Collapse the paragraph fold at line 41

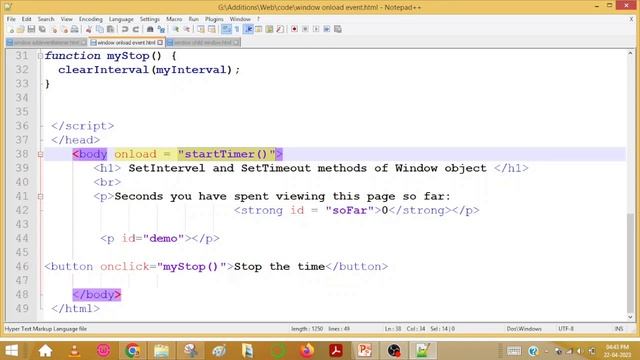point(40,196)
